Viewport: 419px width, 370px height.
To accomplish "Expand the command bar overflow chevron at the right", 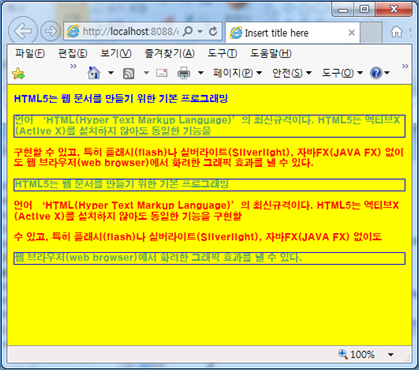I will [x=405, y=66].
